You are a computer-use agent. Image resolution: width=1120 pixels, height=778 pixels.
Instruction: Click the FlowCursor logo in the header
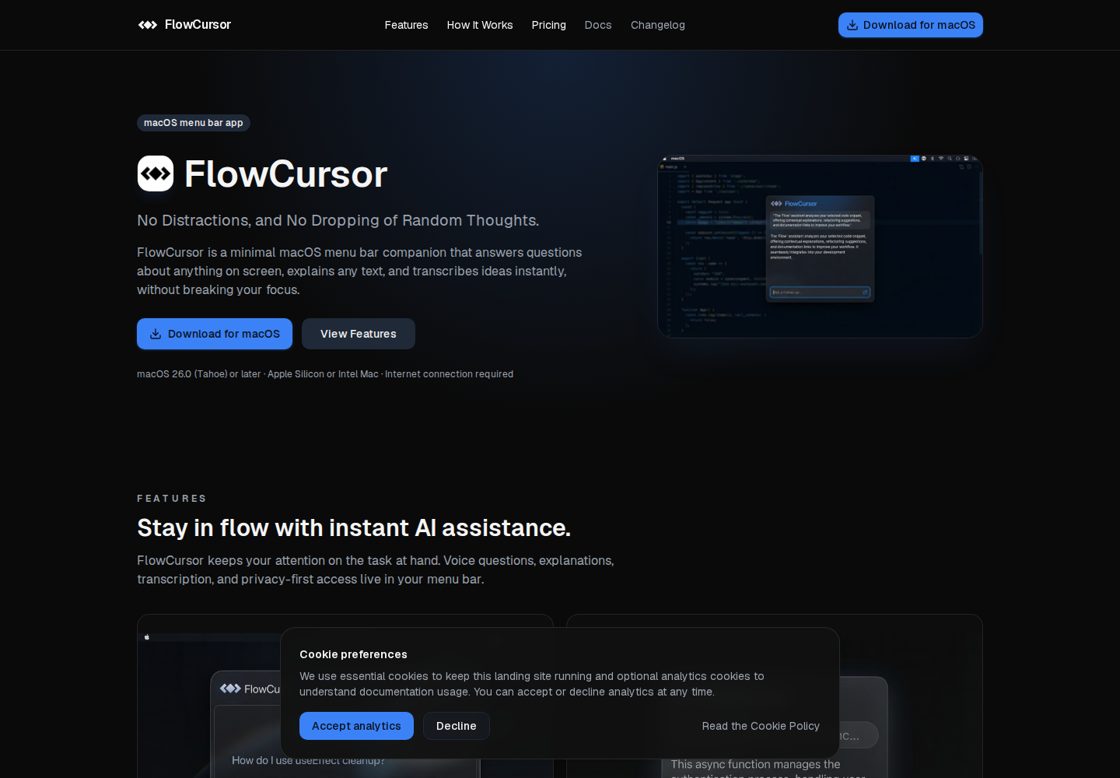[184, 25]
